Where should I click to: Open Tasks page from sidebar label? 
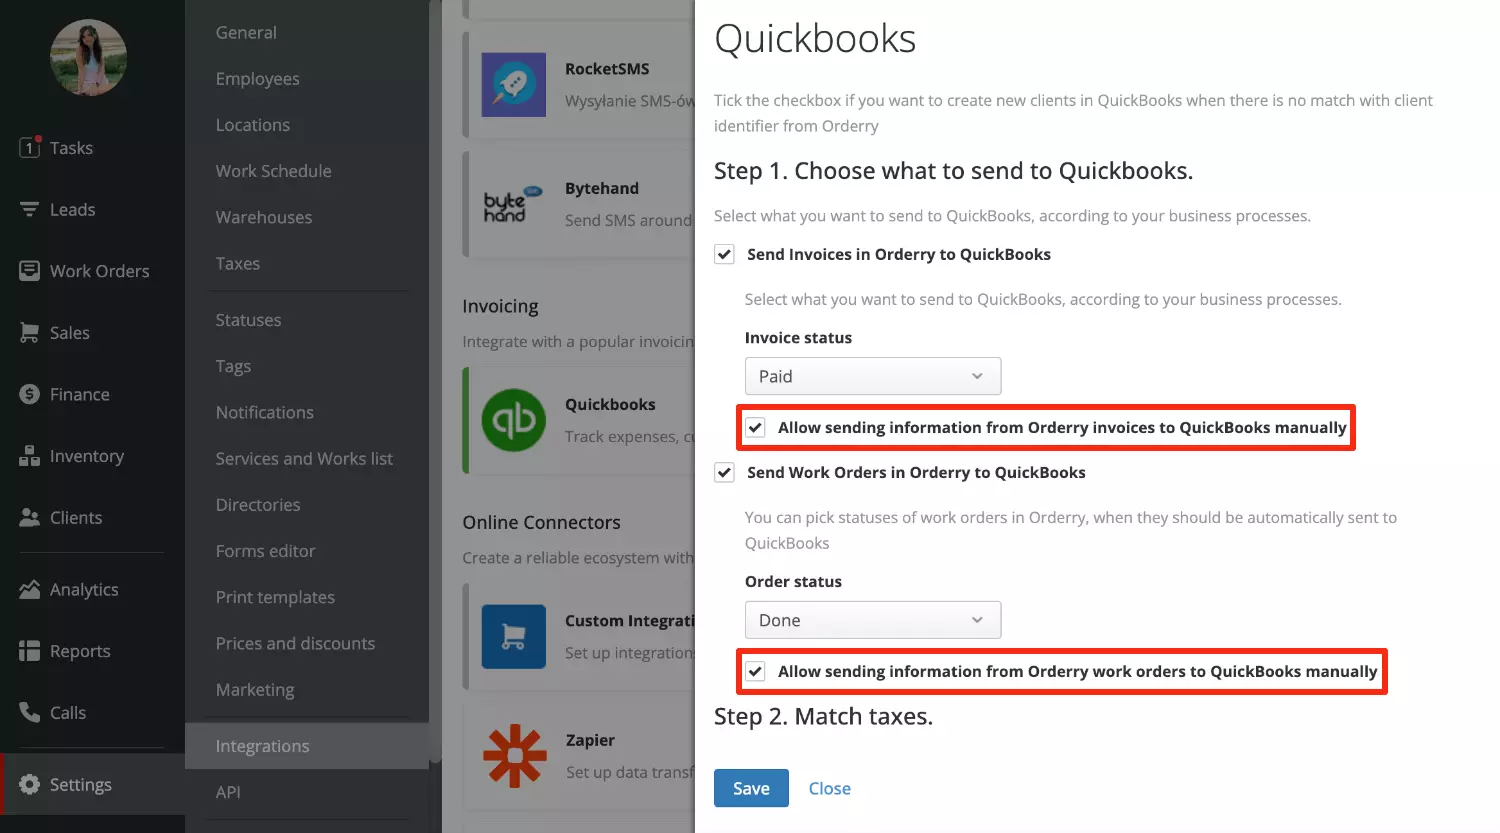click(x=71, y=148)
